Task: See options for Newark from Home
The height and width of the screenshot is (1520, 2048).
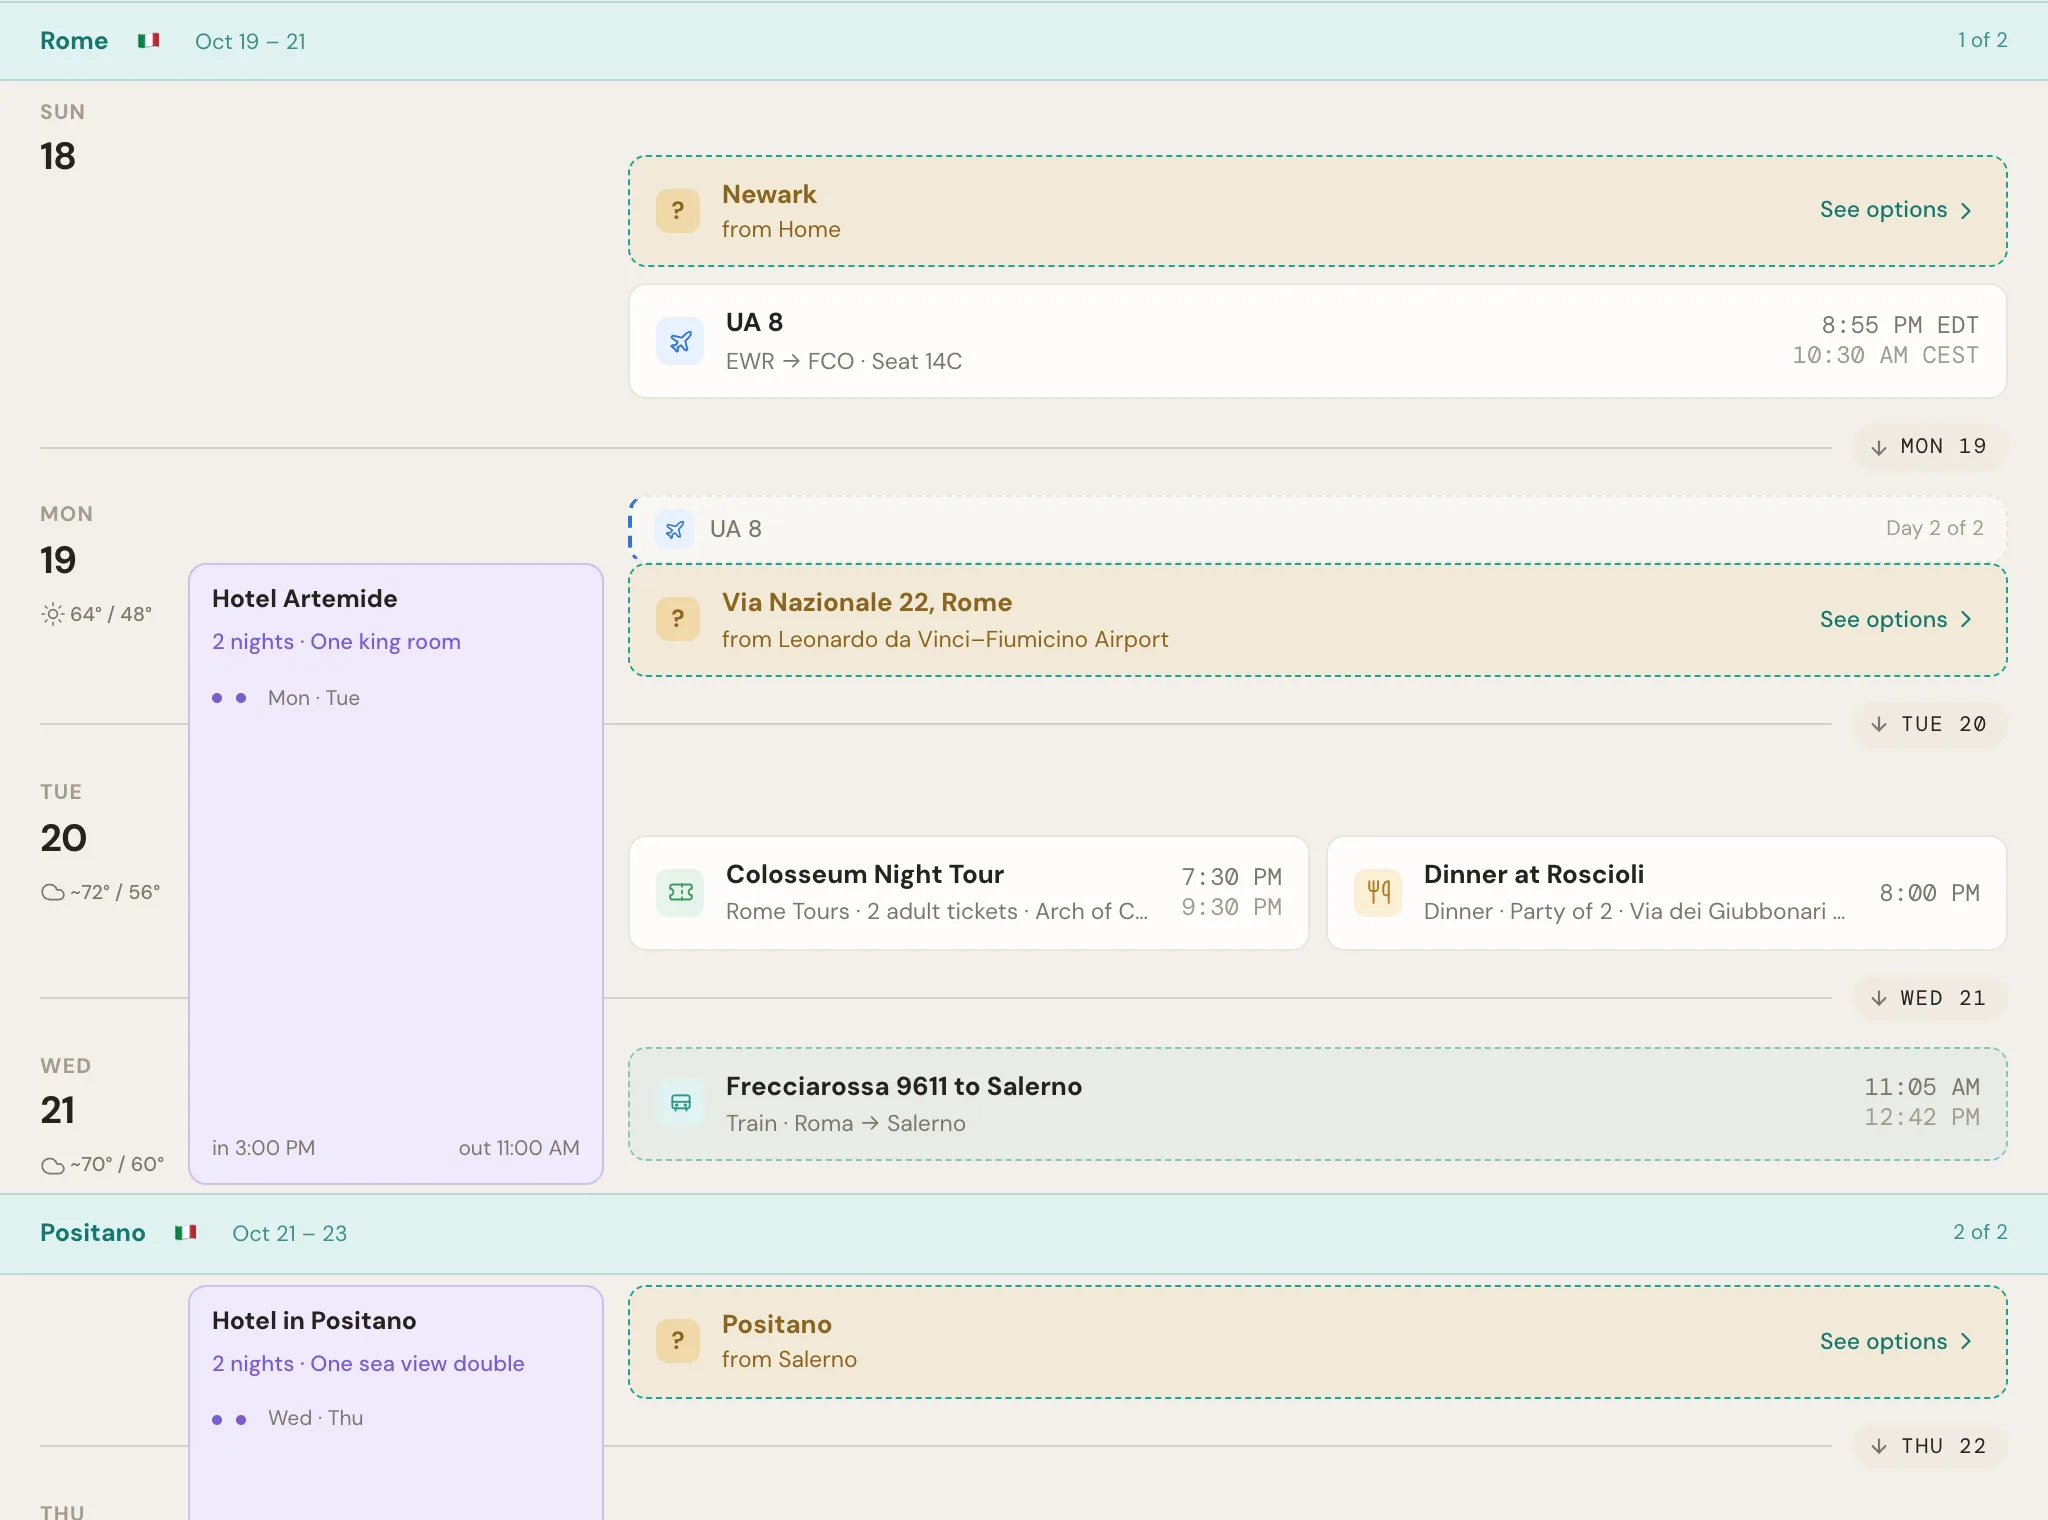Action: [1895, 210]
